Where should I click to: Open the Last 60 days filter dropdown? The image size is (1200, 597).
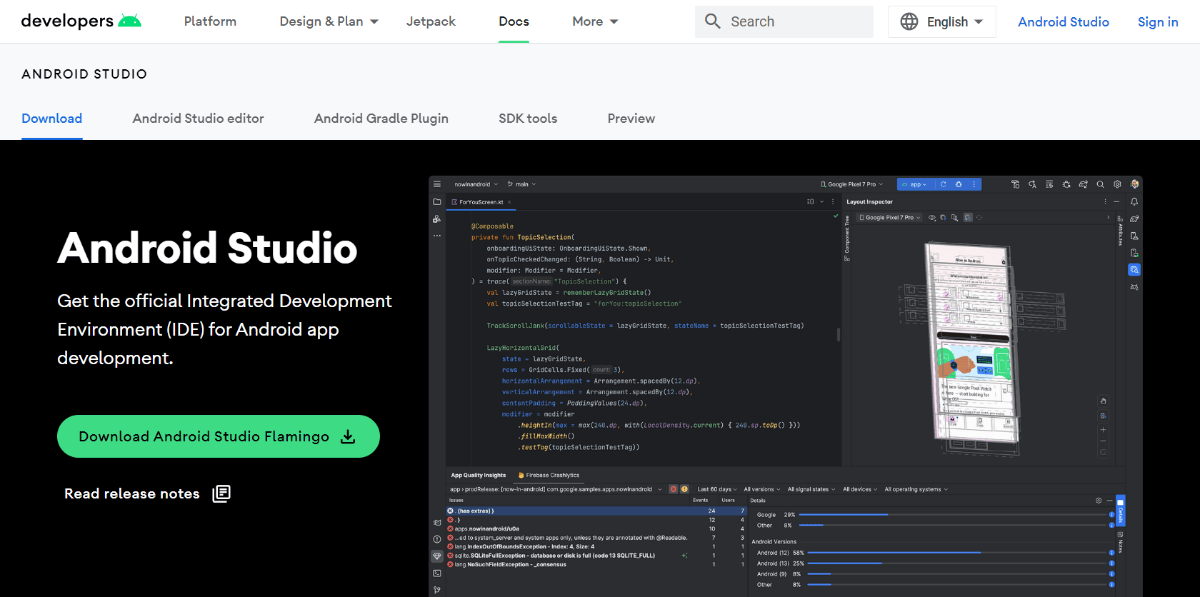pyautogui.click(x=718, y=489)
